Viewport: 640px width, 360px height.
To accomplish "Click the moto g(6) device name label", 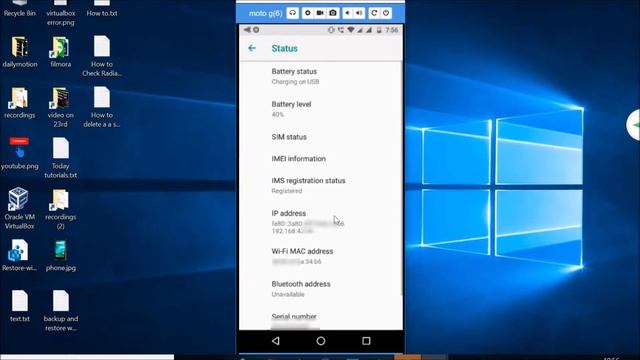I will click(265, 13).
